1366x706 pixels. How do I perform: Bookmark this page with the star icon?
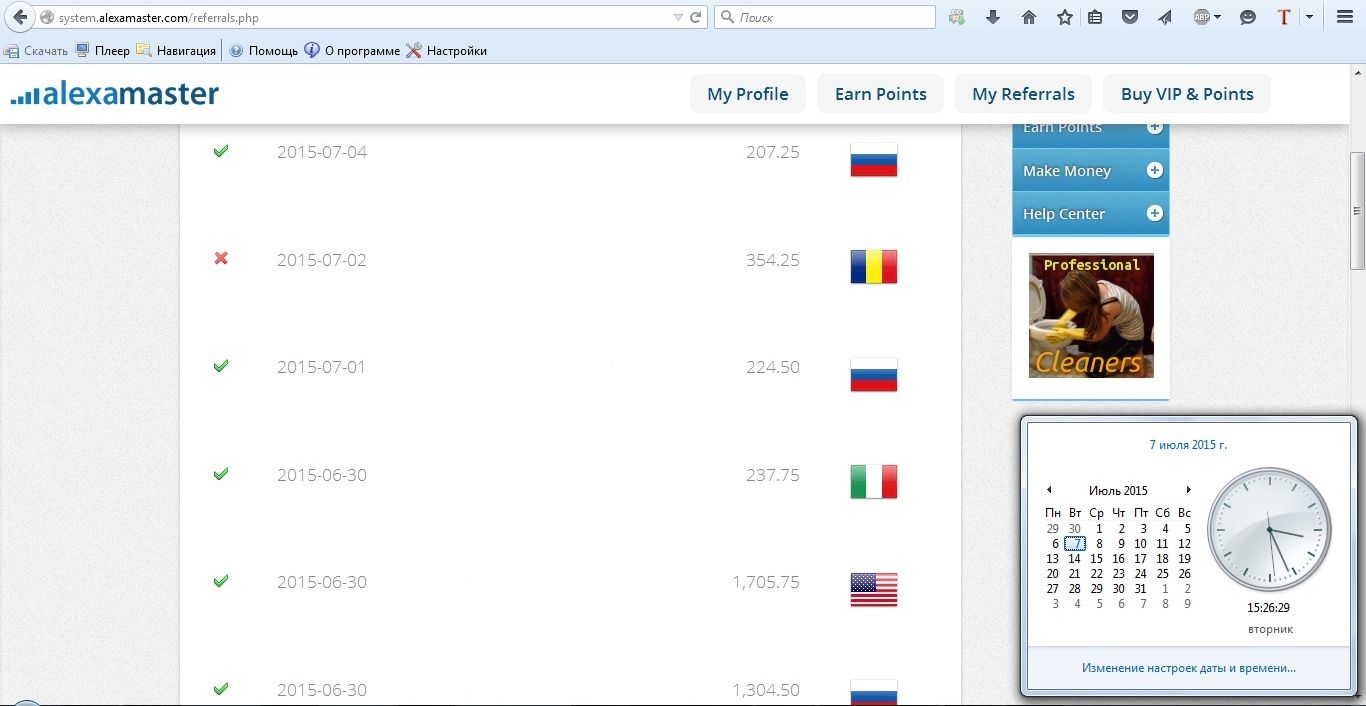[1064, 17]
